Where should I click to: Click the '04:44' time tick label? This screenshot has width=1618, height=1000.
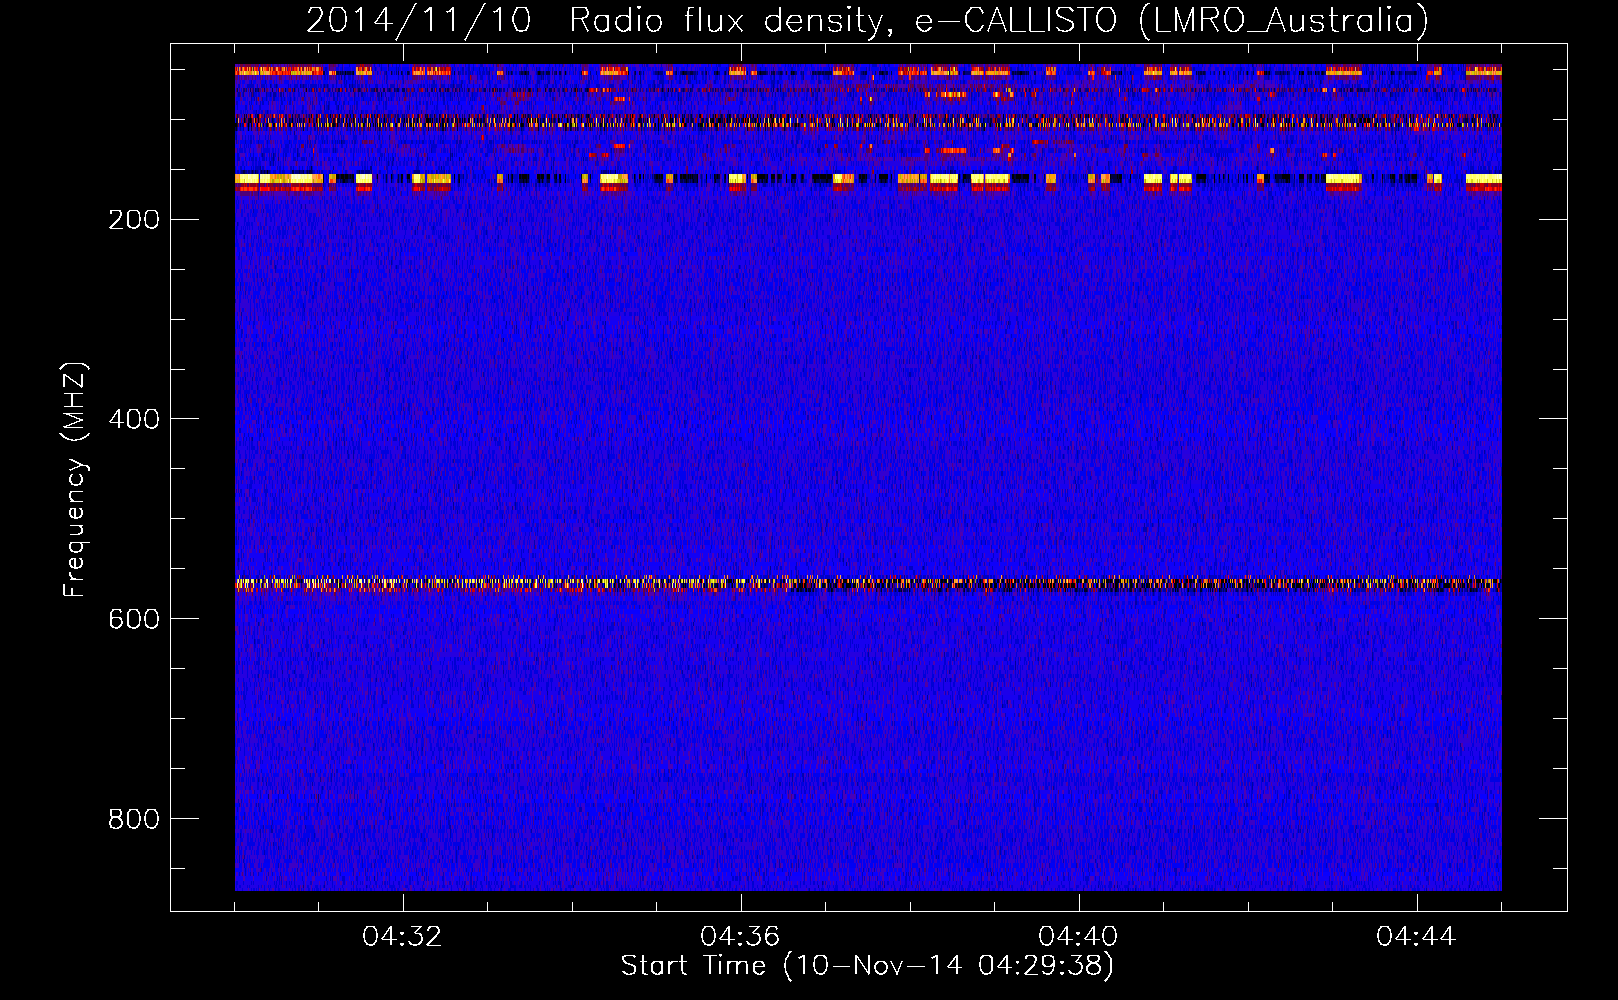1416,937
